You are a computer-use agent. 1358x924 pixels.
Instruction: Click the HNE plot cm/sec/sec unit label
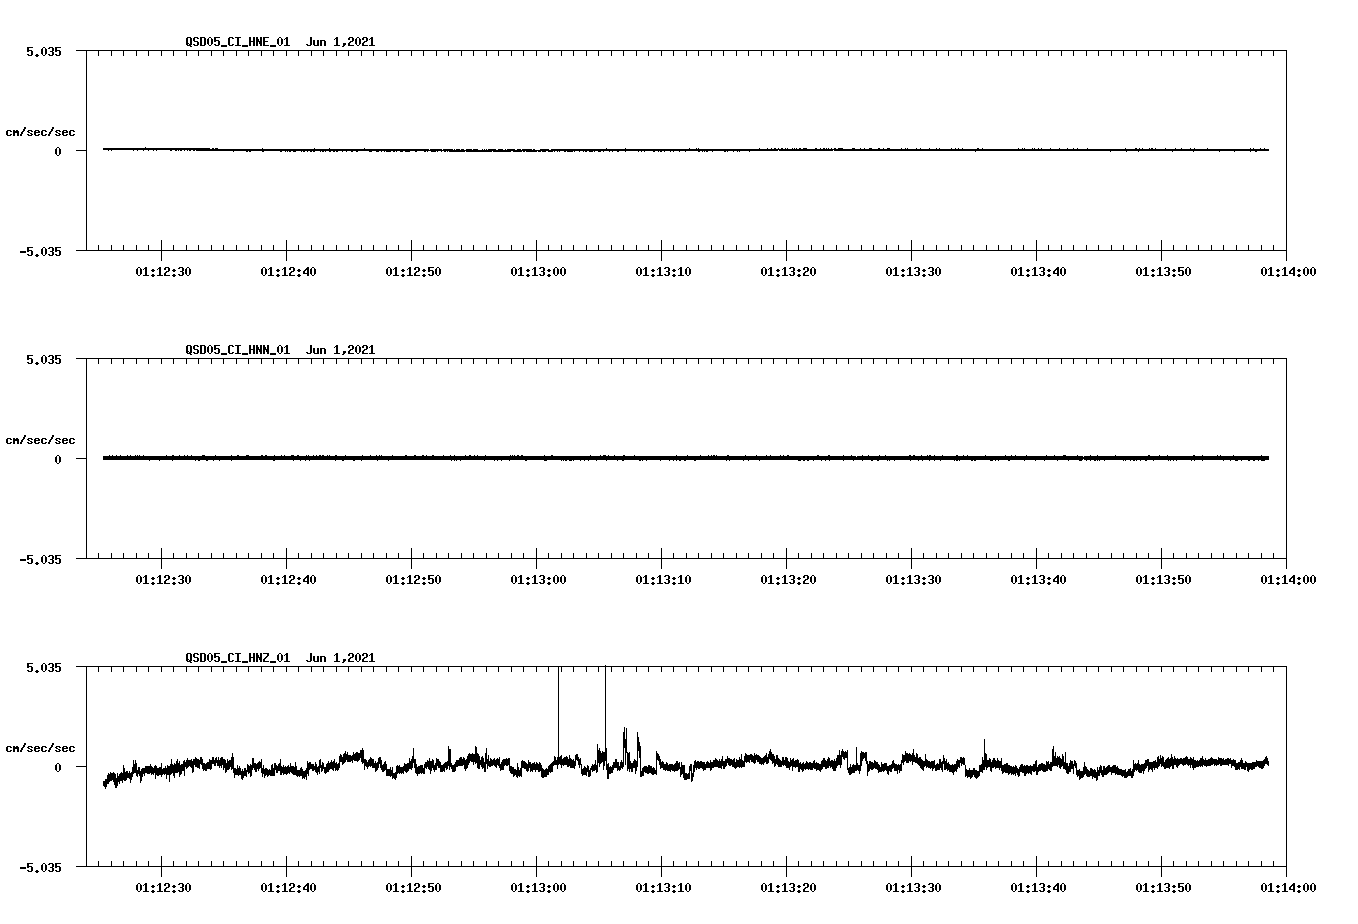(x=40, y=132)
